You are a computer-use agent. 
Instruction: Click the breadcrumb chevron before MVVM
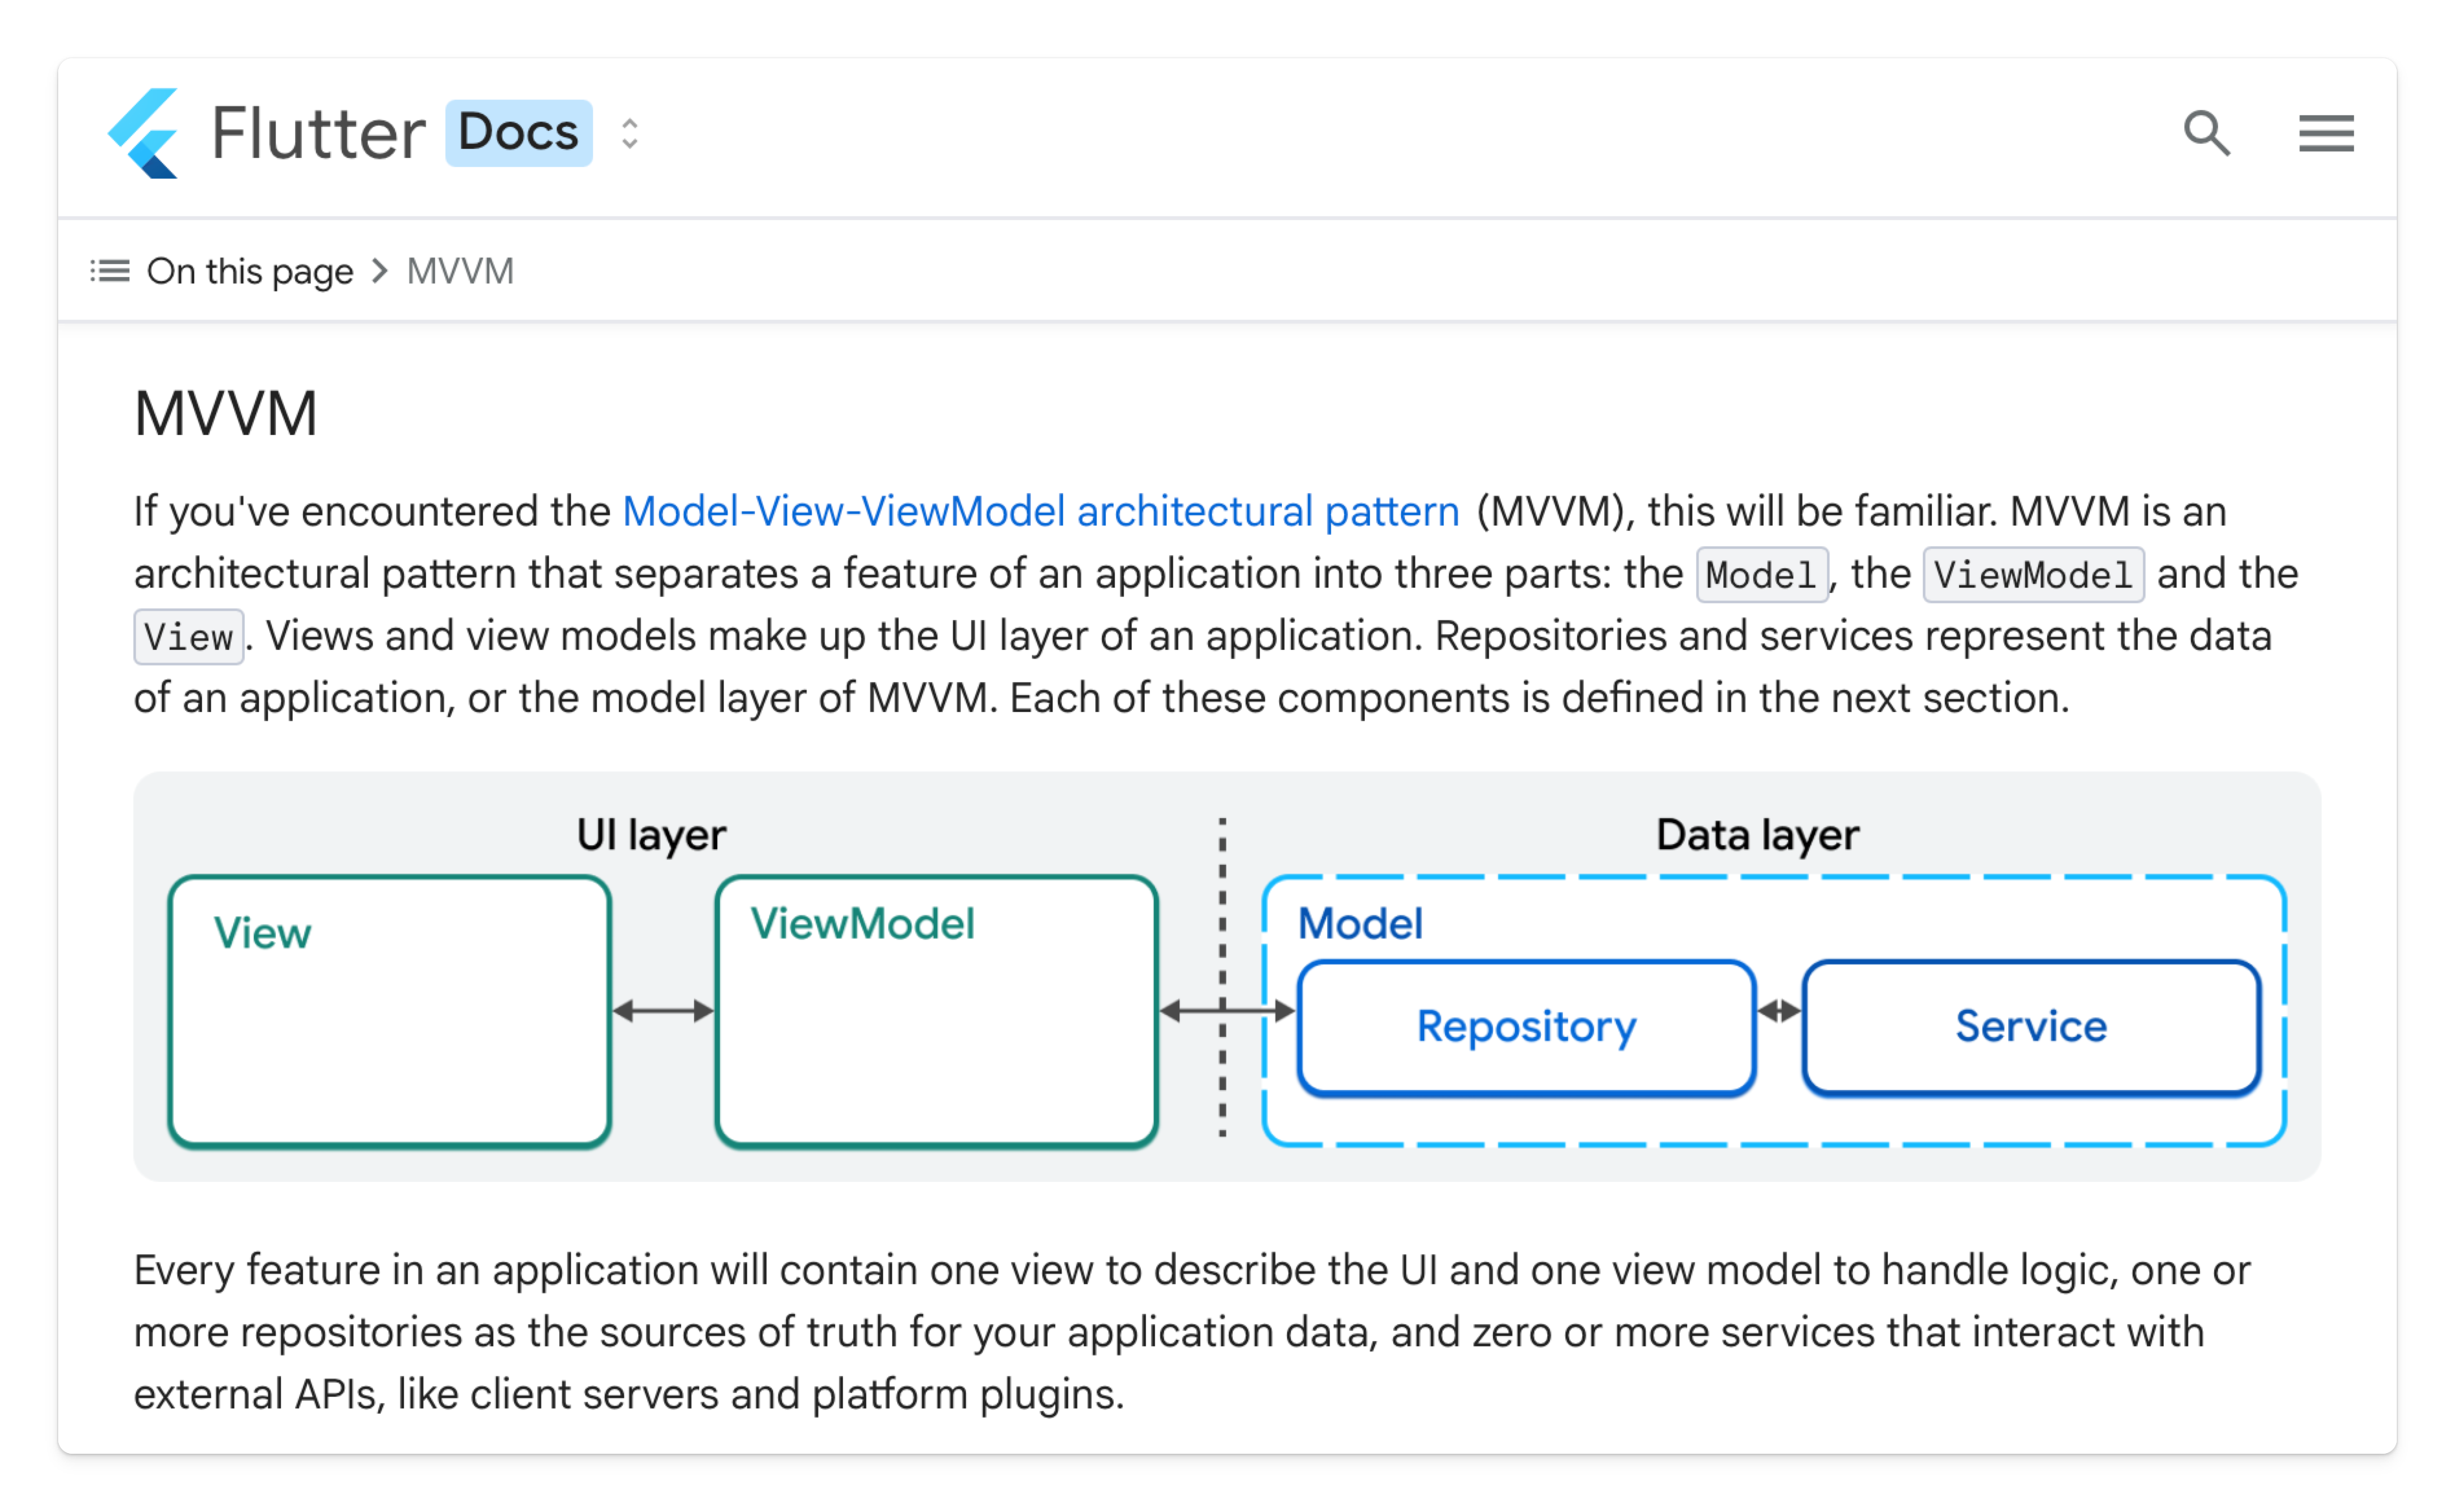pos(380,271)
